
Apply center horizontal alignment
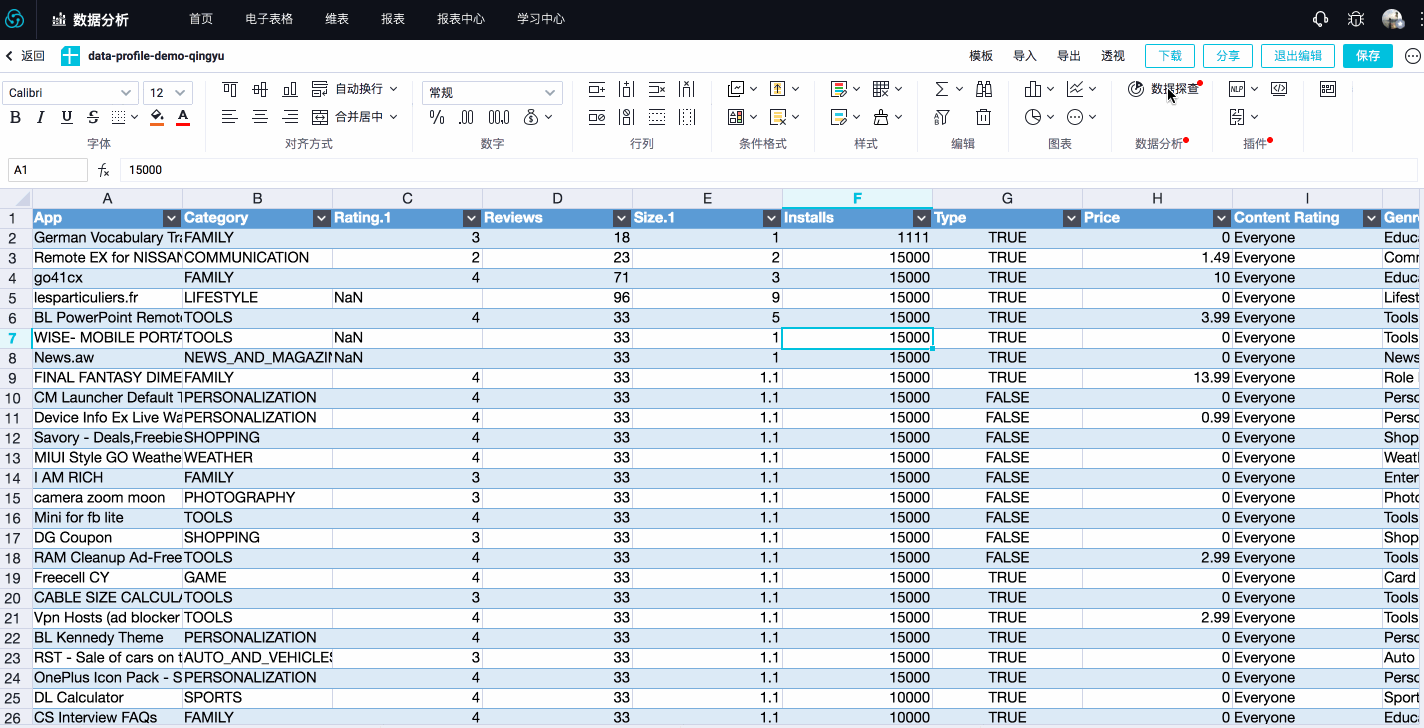pos(260,117)
